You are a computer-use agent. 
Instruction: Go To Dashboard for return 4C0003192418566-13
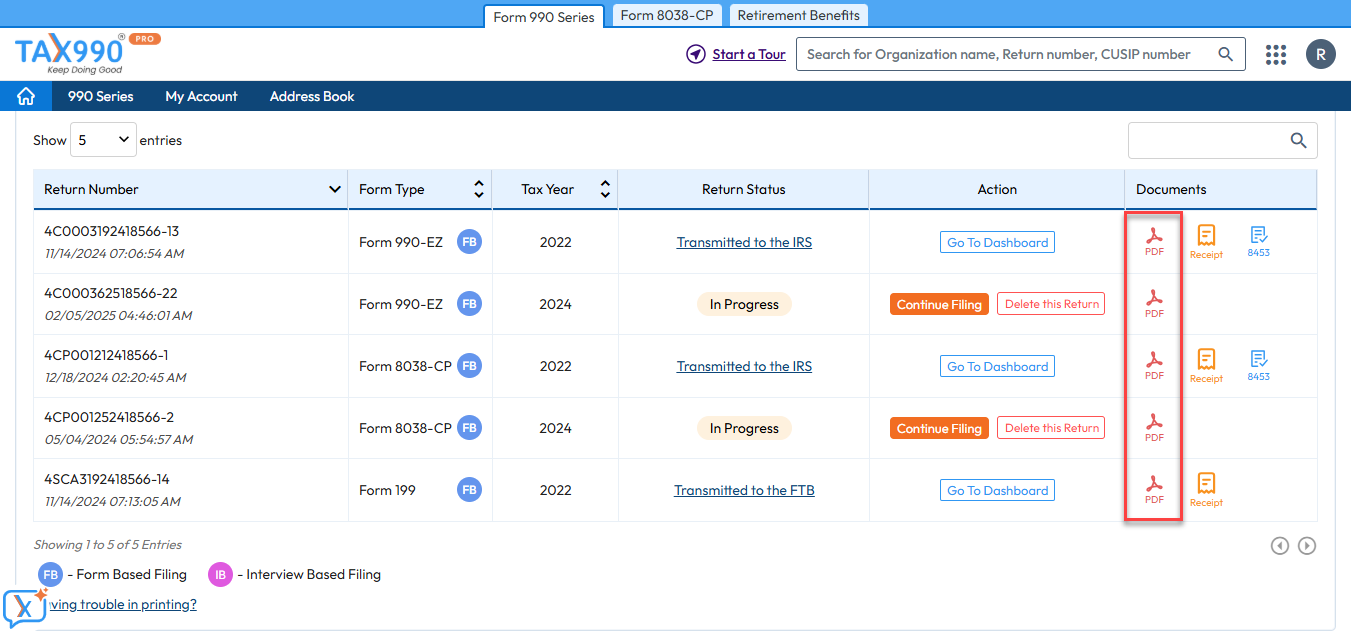coord(997,242)
